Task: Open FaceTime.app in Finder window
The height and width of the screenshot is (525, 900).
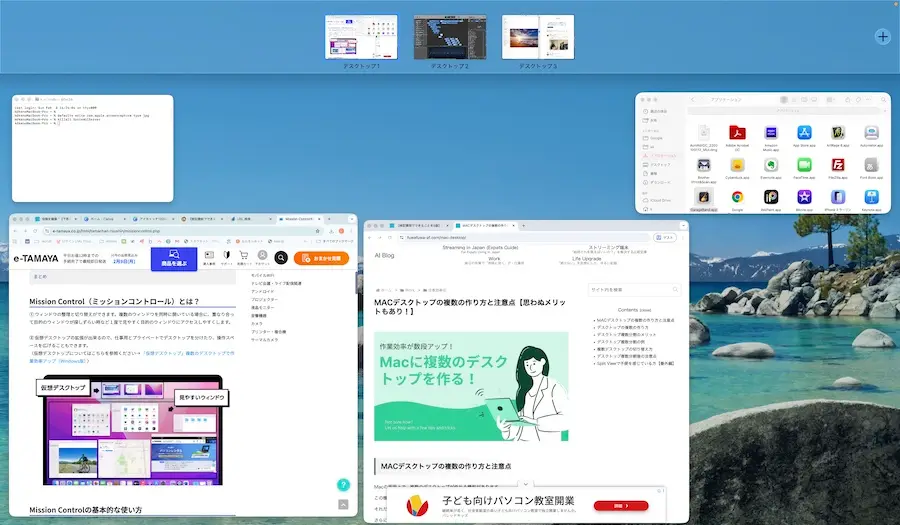Action: click(x=804, y=165)
